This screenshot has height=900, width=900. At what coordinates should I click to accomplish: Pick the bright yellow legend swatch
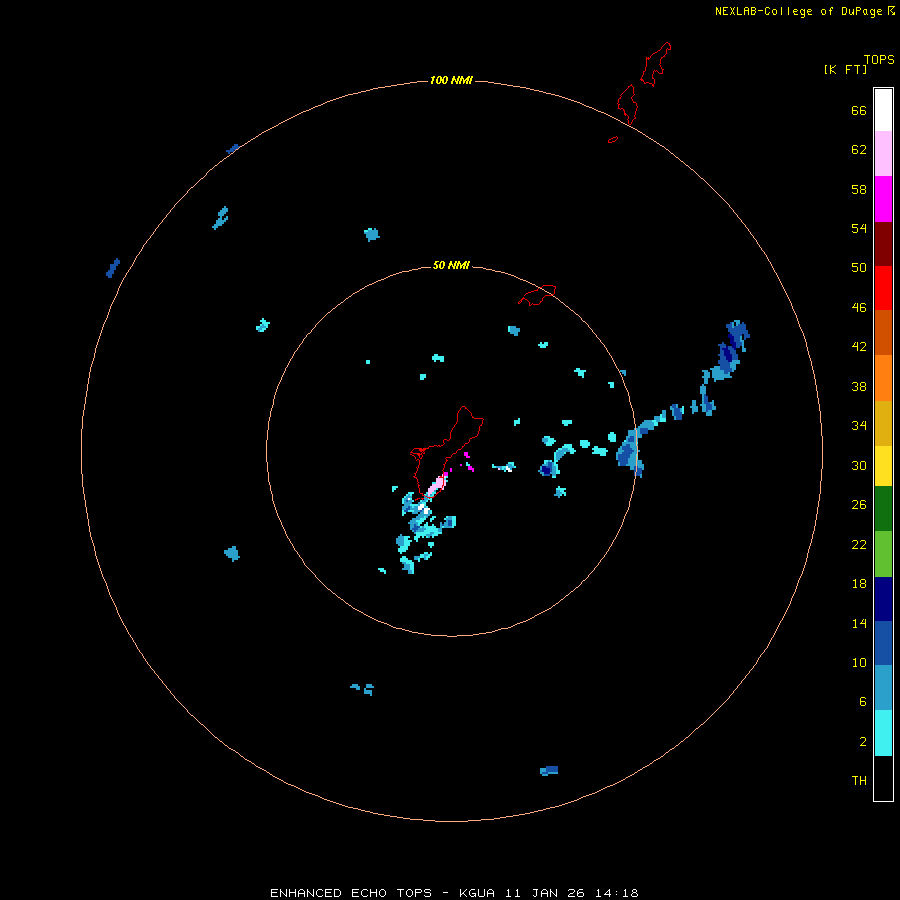coord(883,466)
